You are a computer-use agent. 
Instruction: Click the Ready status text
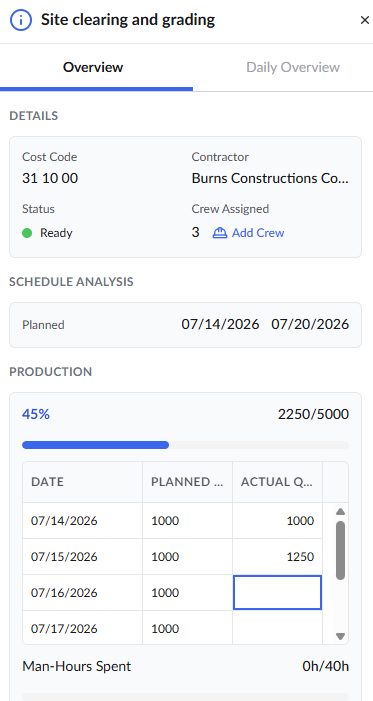tap(56, 233)
